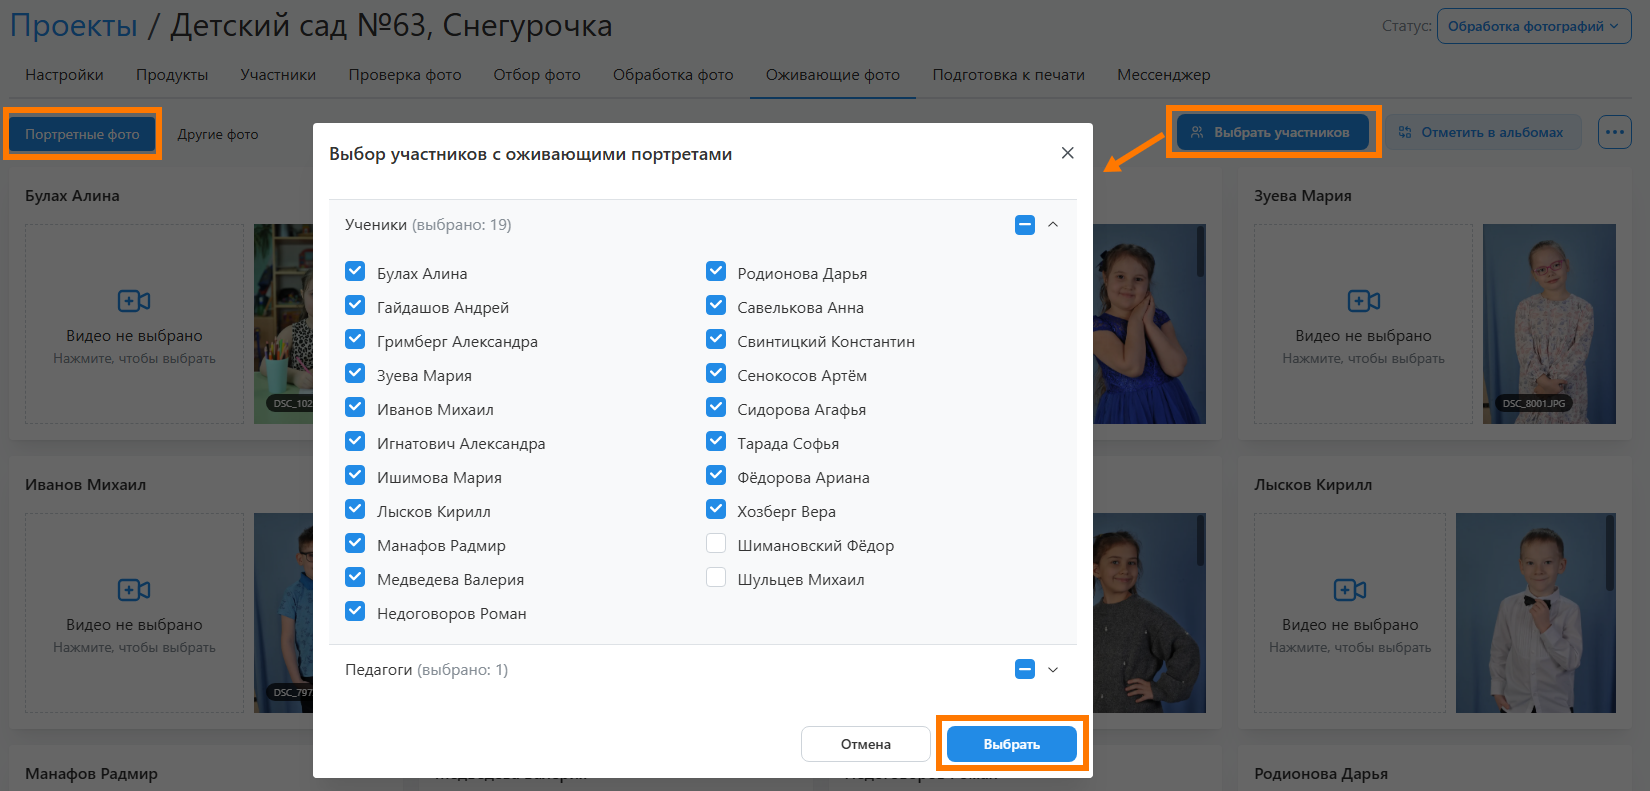Open the Отбор фото tab
Viewport: 1650px width, 791px height.
pyautogui.click(x=537, y=75)
